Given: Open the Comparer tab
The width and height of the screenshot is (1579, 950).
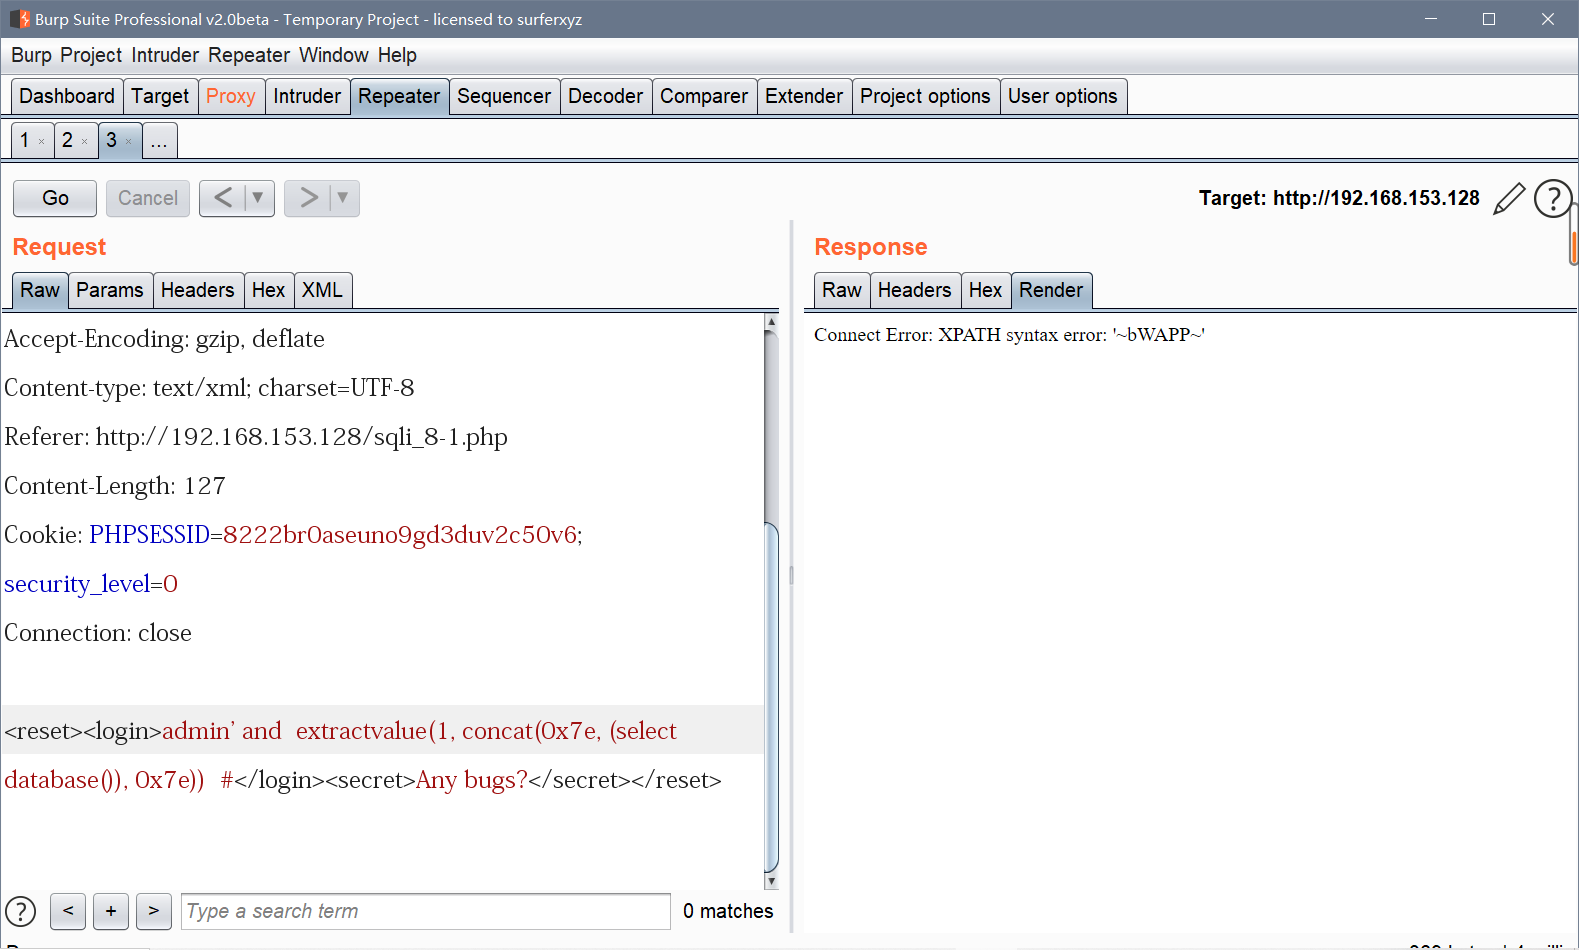Looking at the screenshot, I should click(704, 96).
